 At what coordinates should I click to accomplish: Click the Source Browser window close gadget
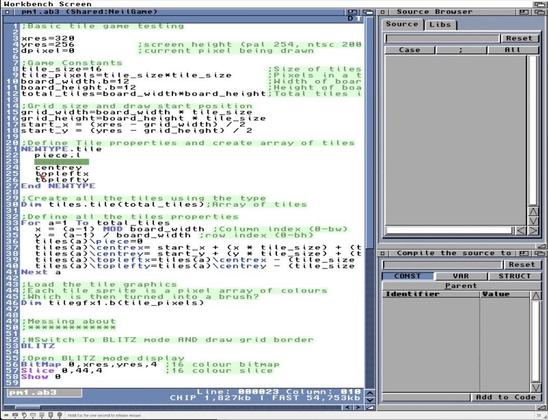point(382,12)
